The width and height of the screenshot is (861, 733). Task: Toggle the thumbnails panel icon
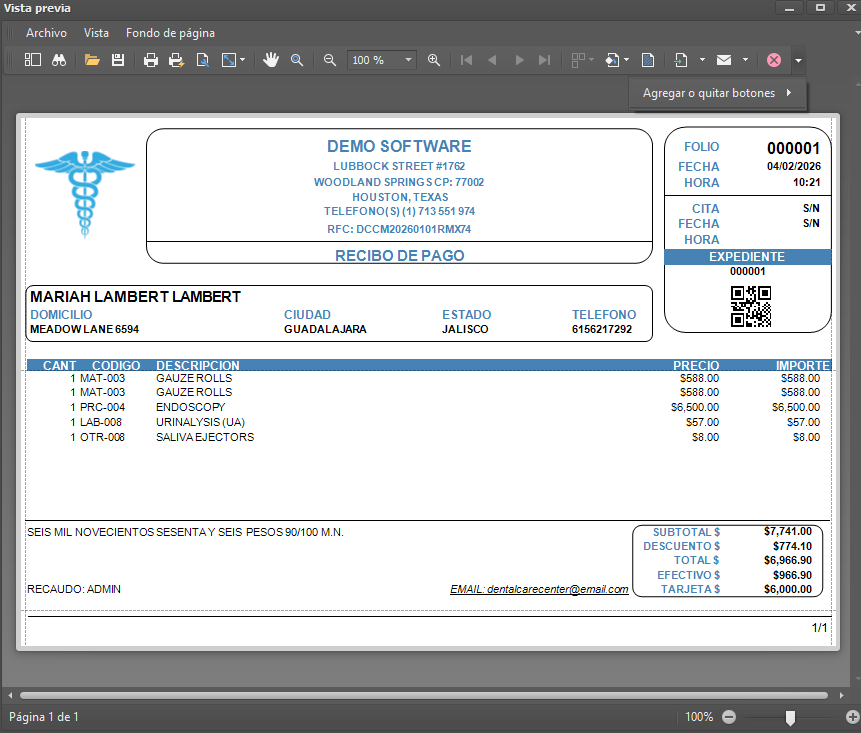[x=33, y=60]
